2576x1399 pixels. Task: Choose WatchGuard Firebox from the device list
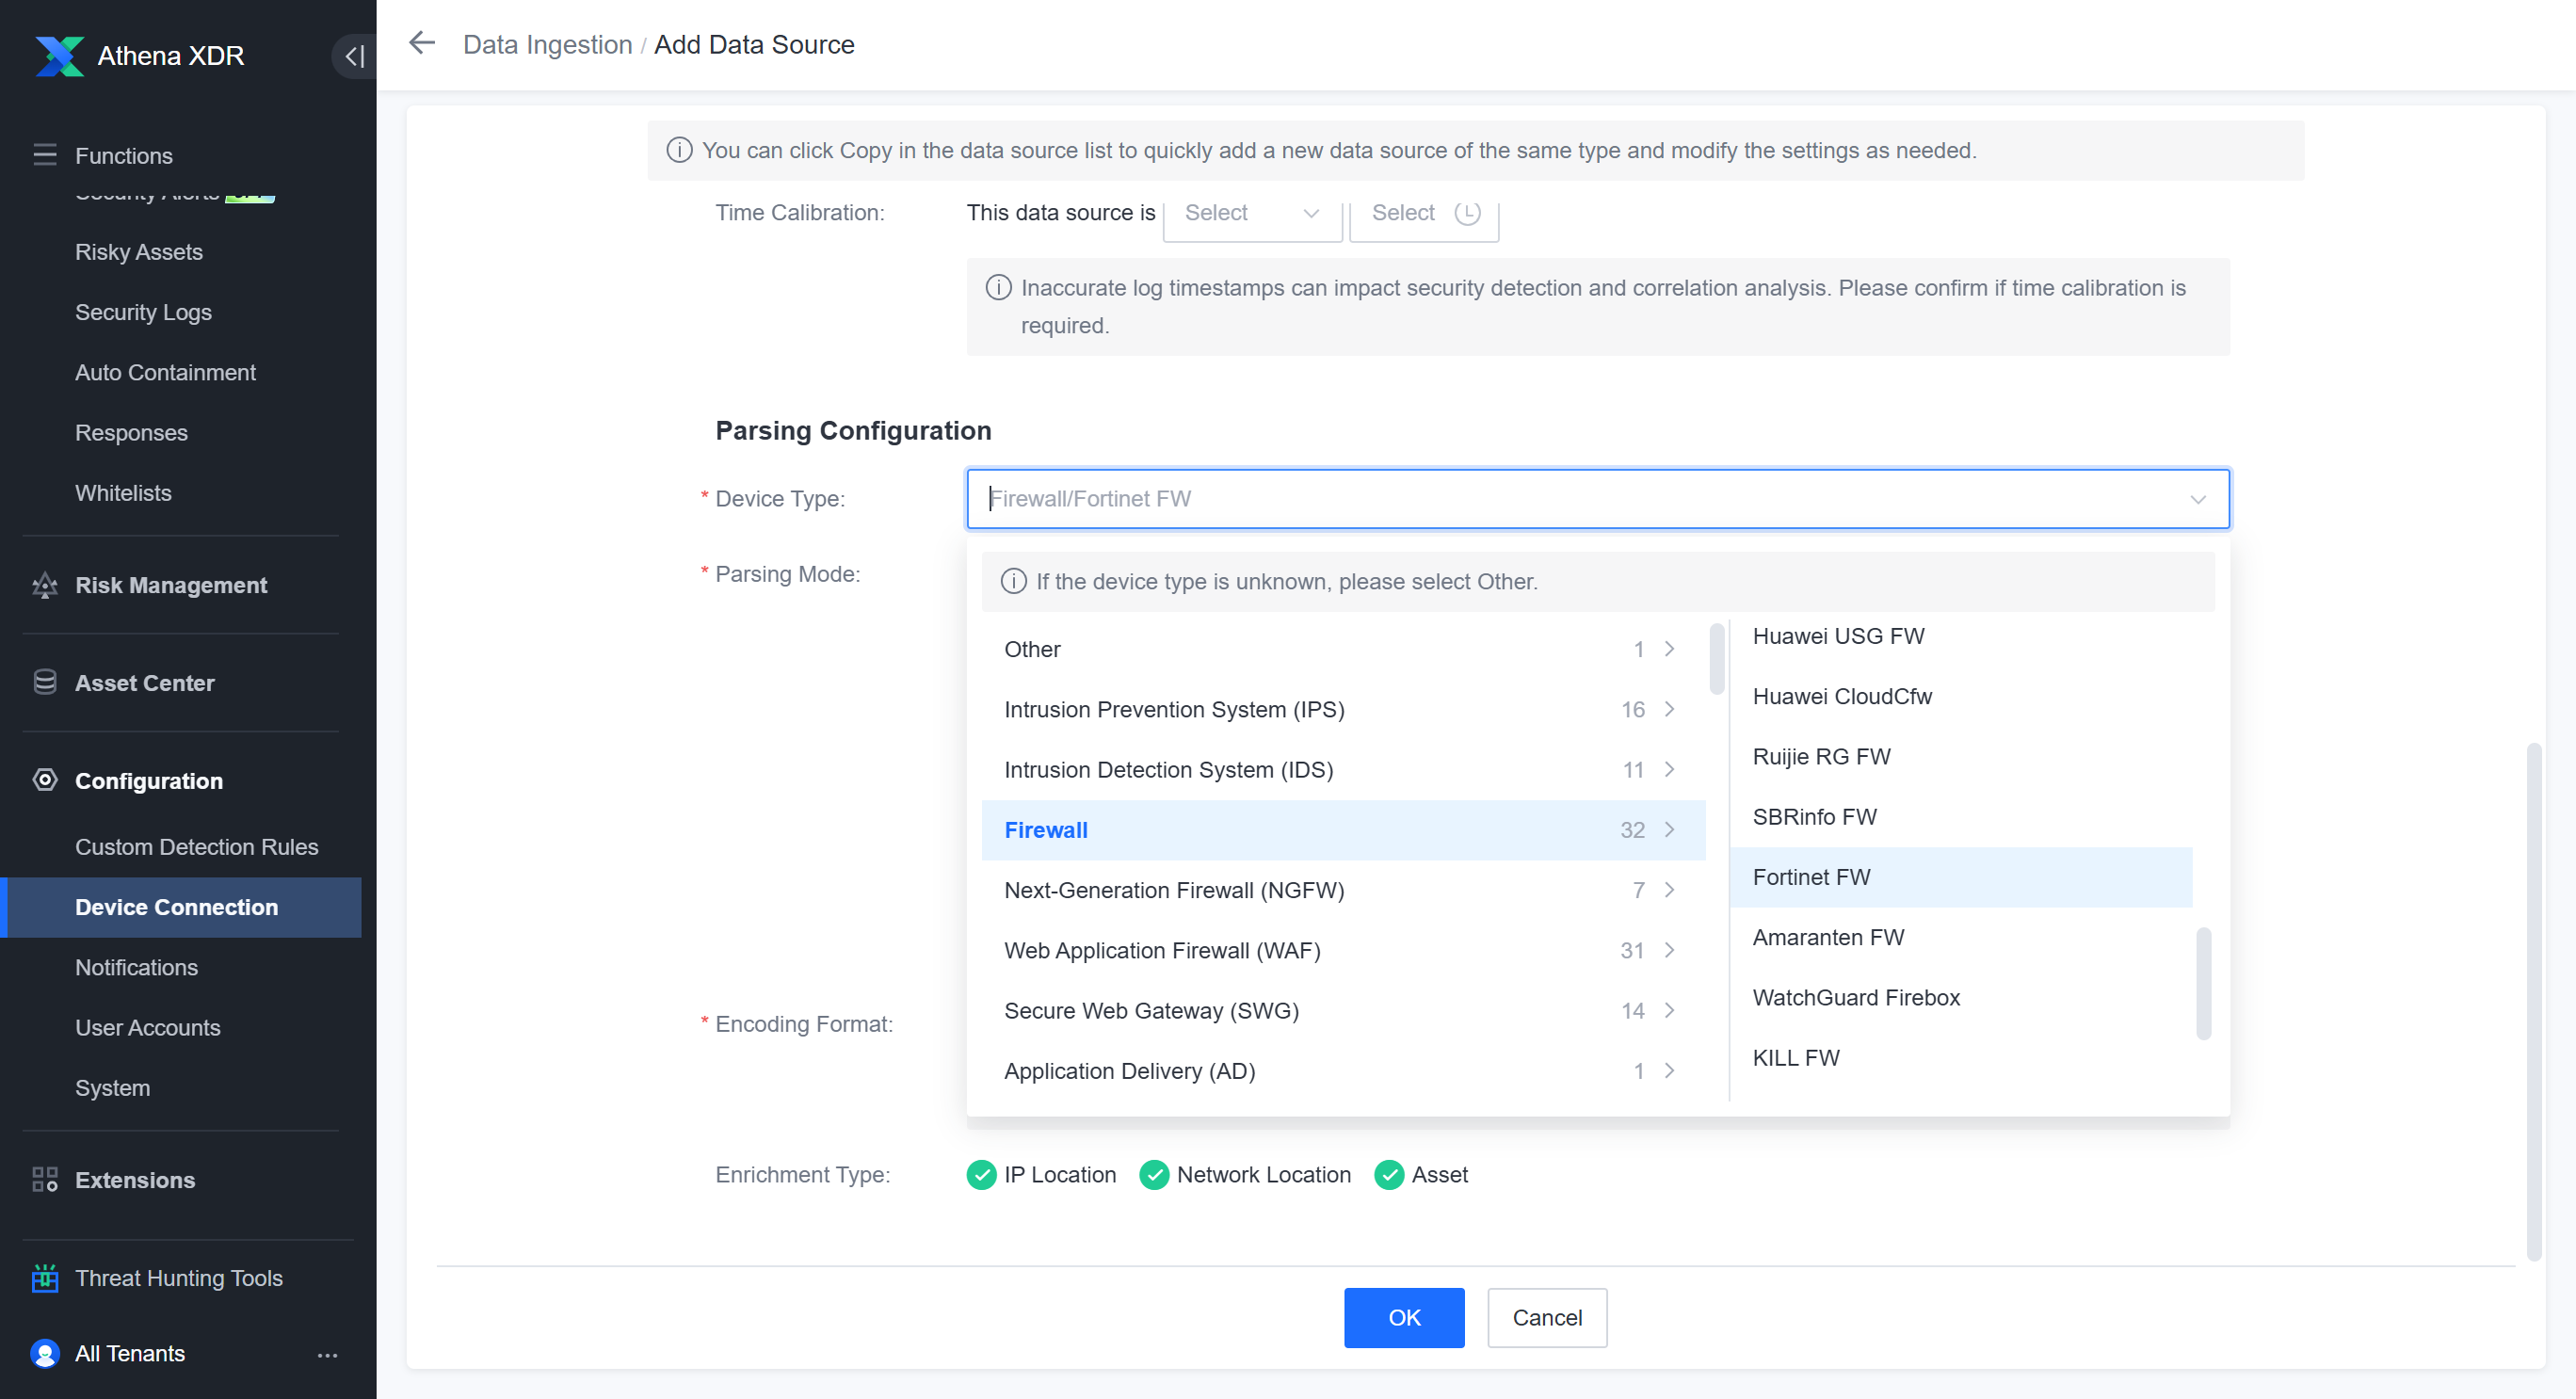[1855, 997]
